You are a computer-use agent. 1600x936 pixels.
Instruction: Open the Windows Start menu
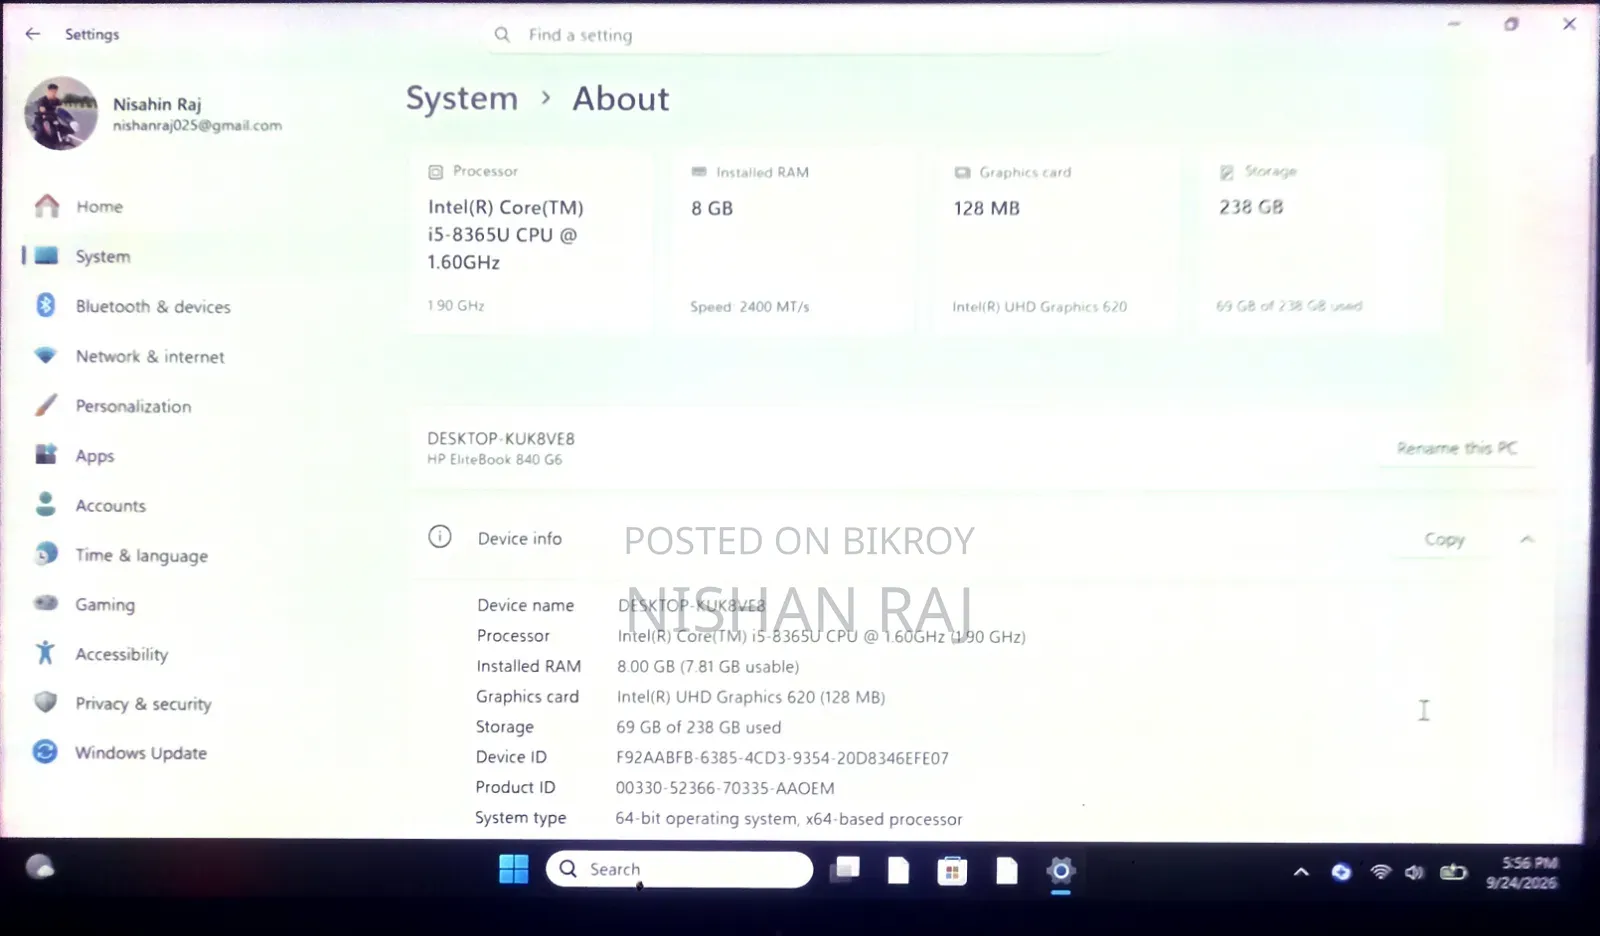tap(514, 869)
